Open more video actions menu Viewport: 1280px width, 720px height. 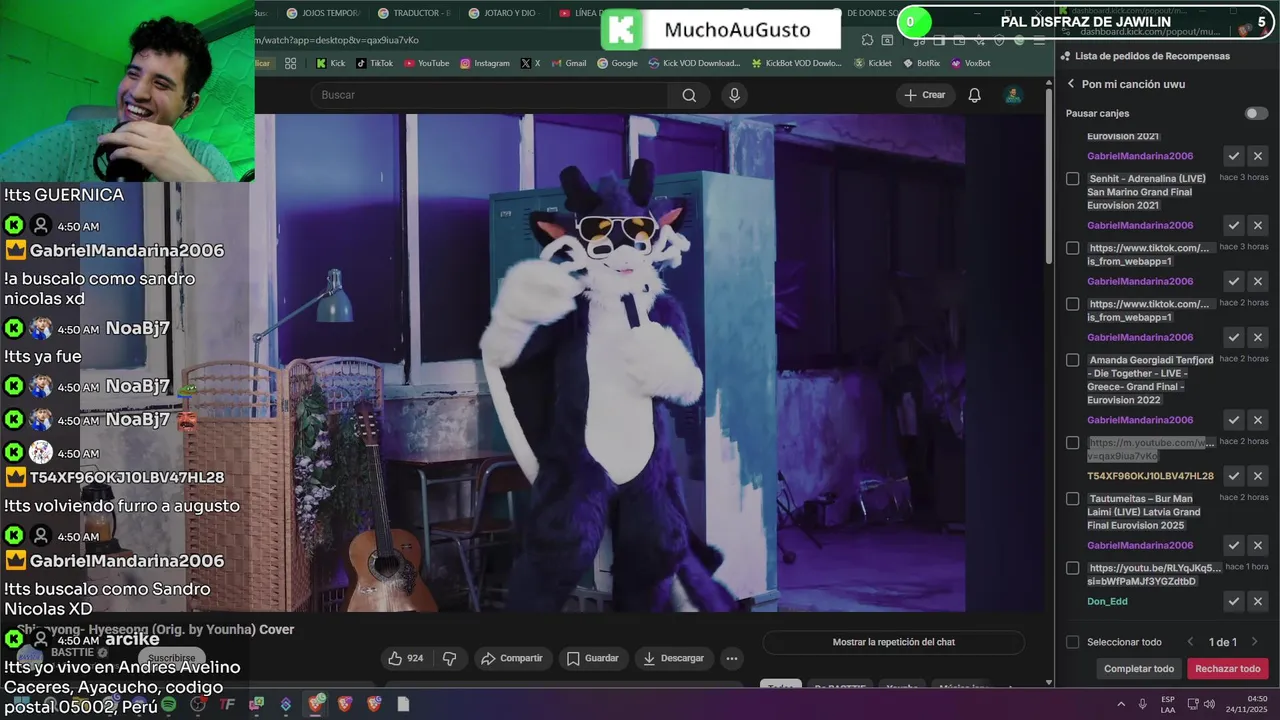(x=732, y=658)
